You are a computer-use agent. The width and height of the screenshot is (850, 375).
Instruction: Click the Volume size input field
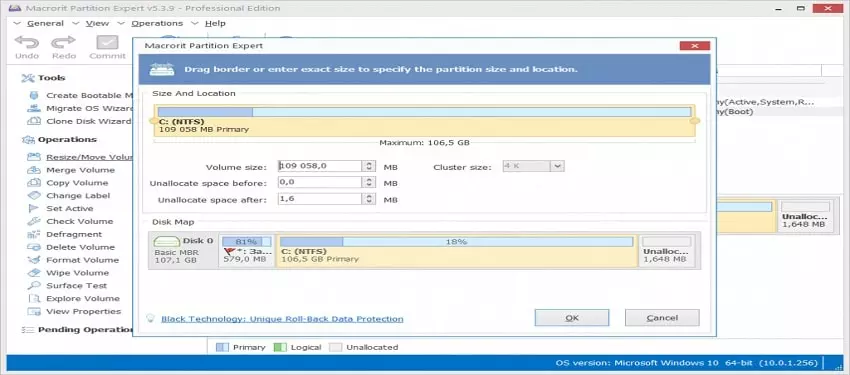coord(320,166)
